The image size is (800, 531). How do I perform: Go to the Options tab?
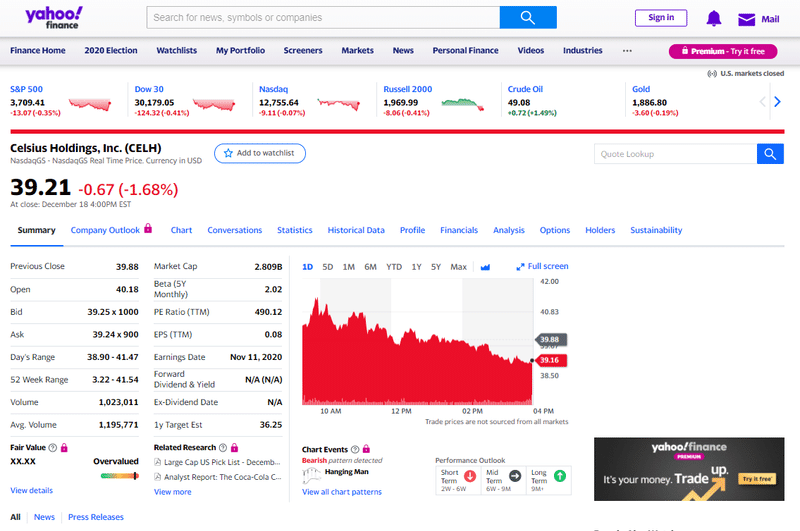click(x=555, y=230)
